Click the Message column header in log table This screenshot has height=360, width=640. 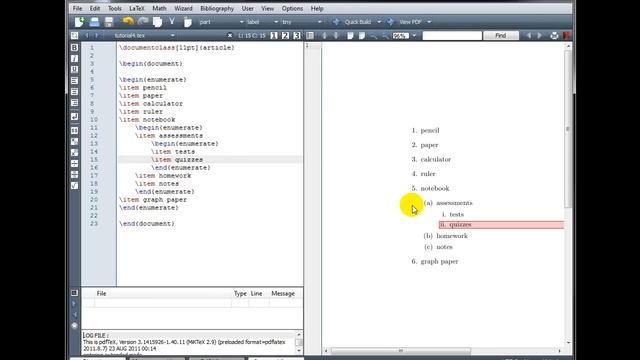tap(283, 293)
